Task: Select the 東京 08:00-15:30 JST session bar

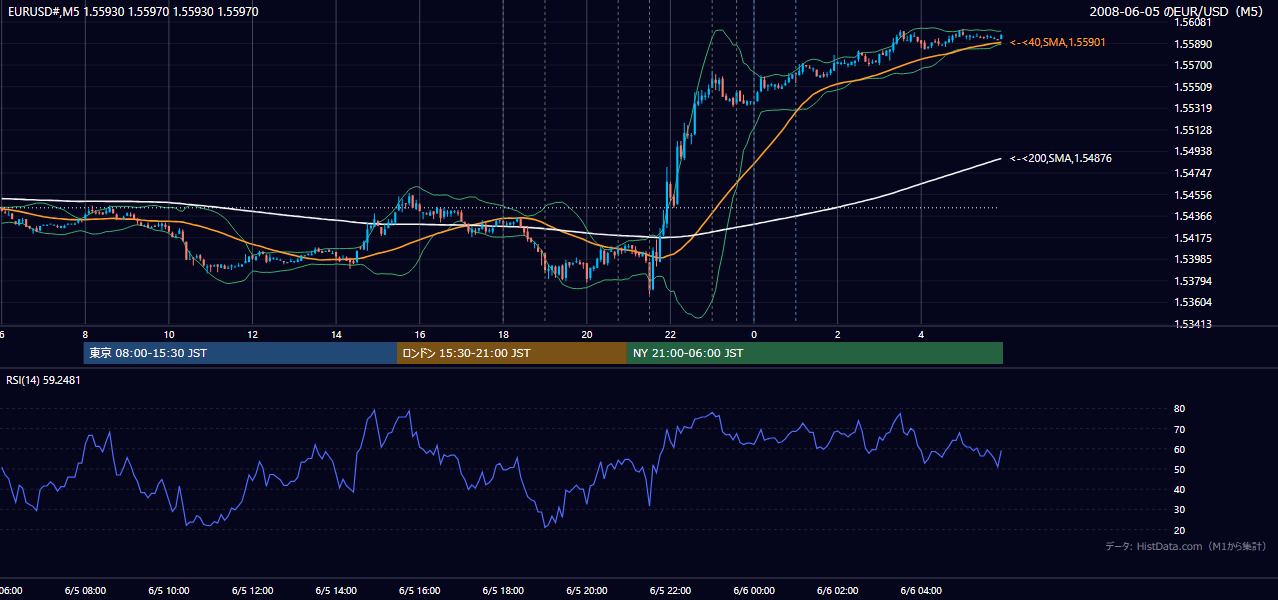Action: coord(240,353)
